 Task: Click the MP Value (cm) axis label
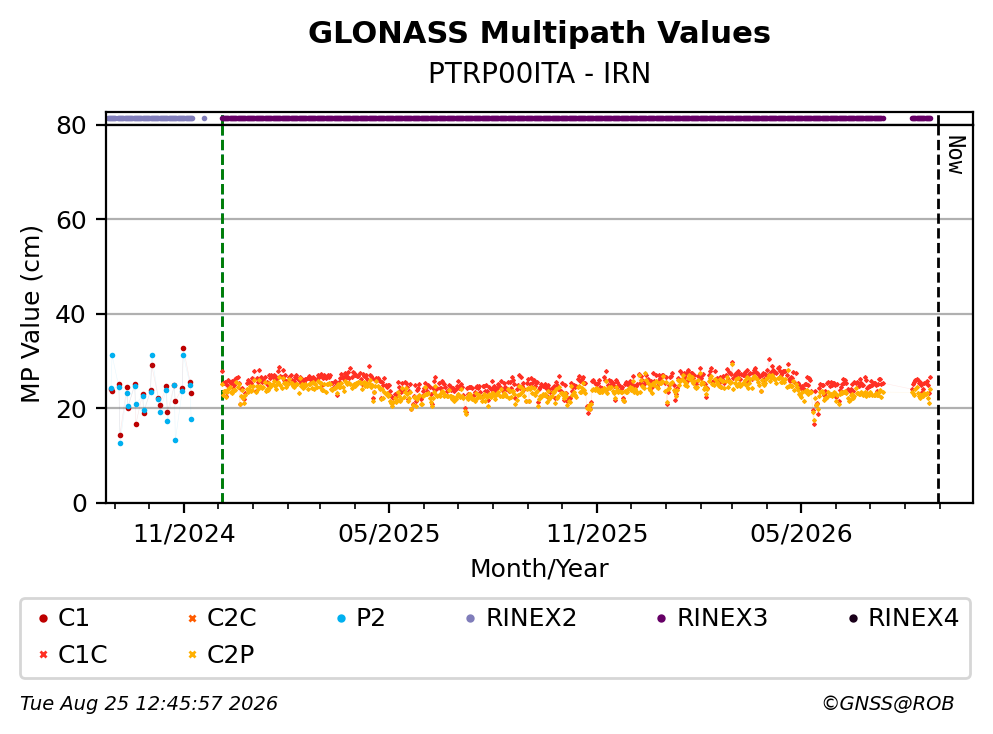[30, 314]
